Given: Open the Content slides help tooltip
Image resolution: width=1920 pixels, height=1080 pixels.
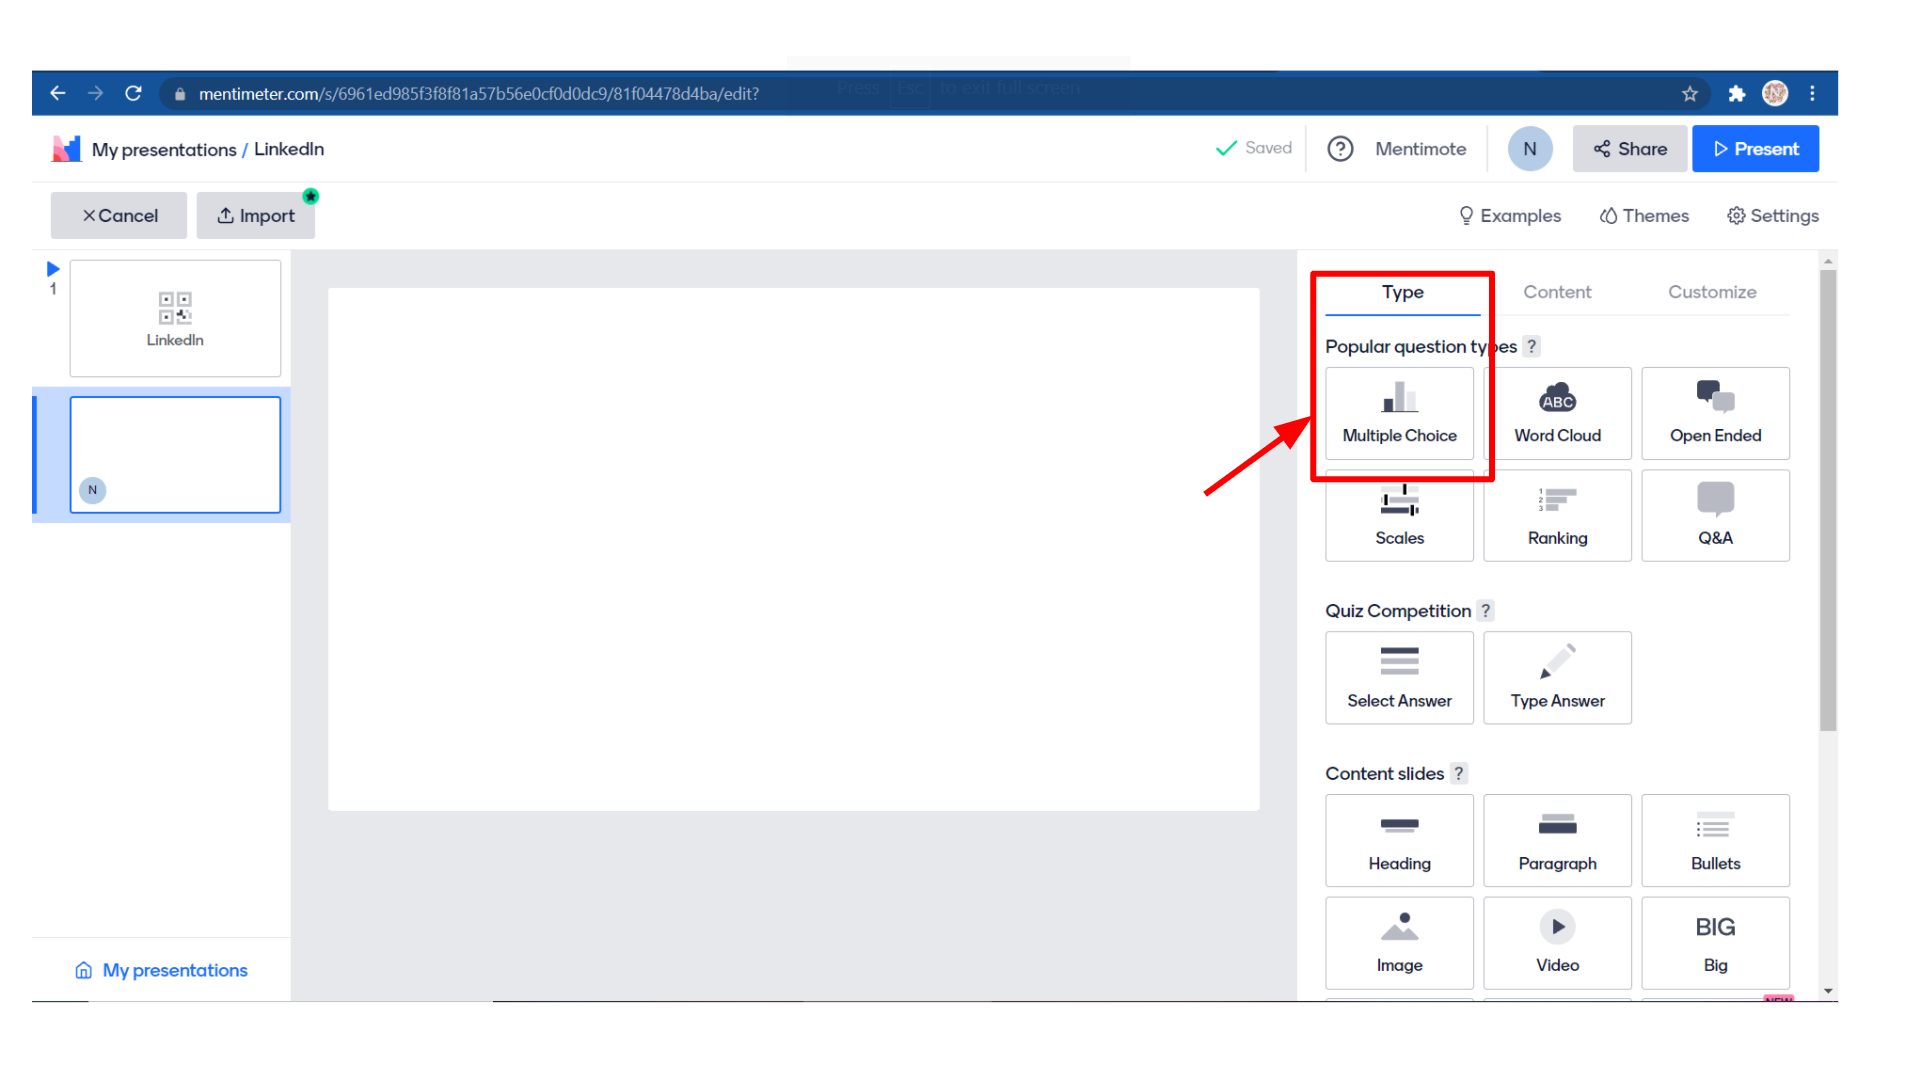Looking at the screenshot, I should click(1459, 773).
